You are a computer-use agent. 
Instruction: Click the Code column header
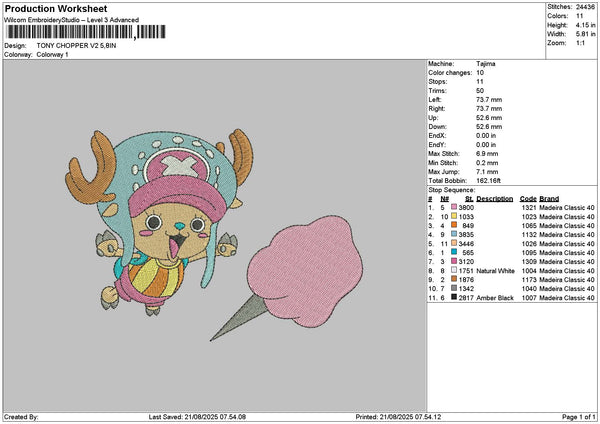coord(528,198)
